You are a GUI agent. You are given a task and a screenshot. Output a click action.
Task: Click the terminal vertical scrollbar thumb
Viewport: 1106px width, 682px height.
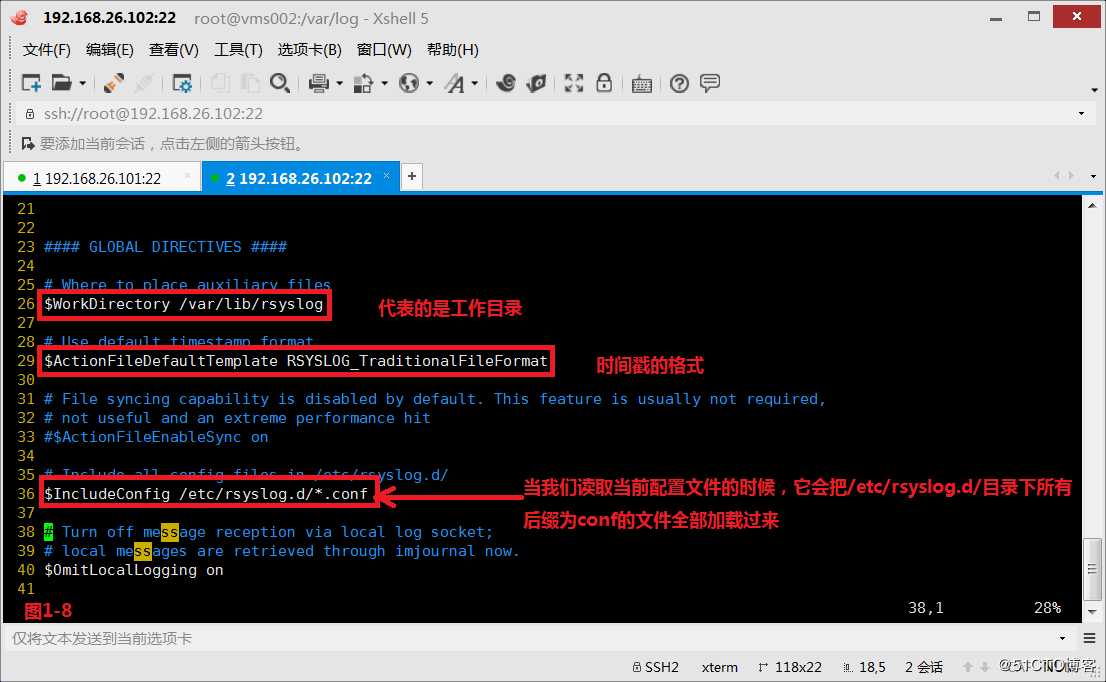[x=1092, y=568]
